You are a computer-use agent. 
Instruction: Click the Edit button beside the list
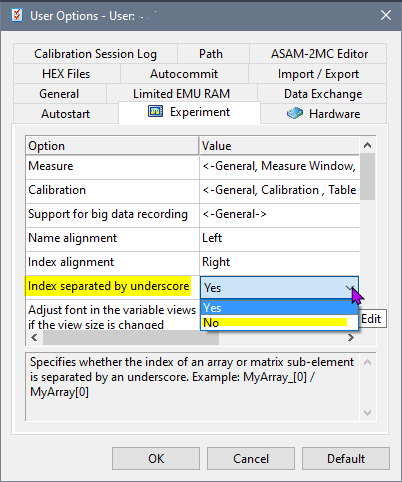point(373,319)
